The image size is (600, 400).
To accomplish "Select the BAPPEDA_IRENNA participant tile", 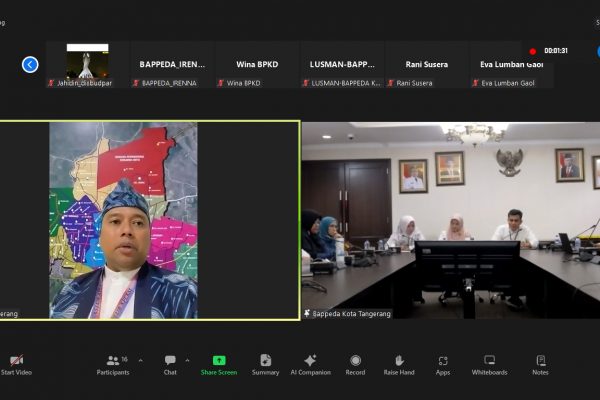I will tap(172, 65).
